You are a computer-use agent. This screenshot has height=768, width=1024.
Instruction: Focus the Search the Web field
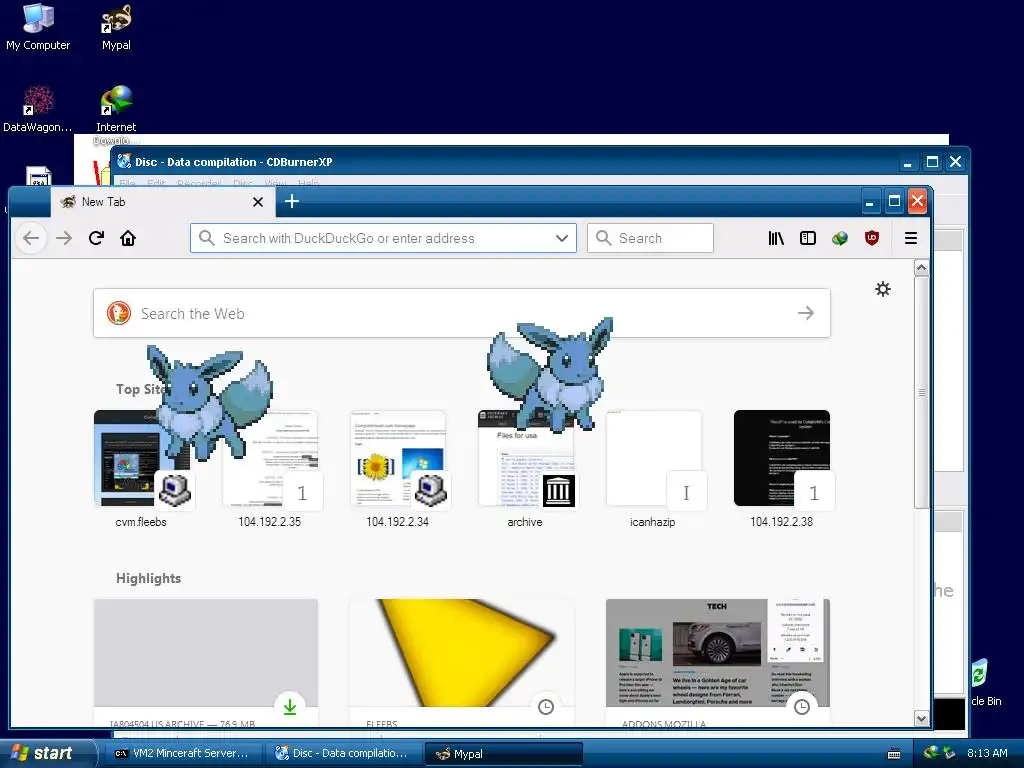462,313
